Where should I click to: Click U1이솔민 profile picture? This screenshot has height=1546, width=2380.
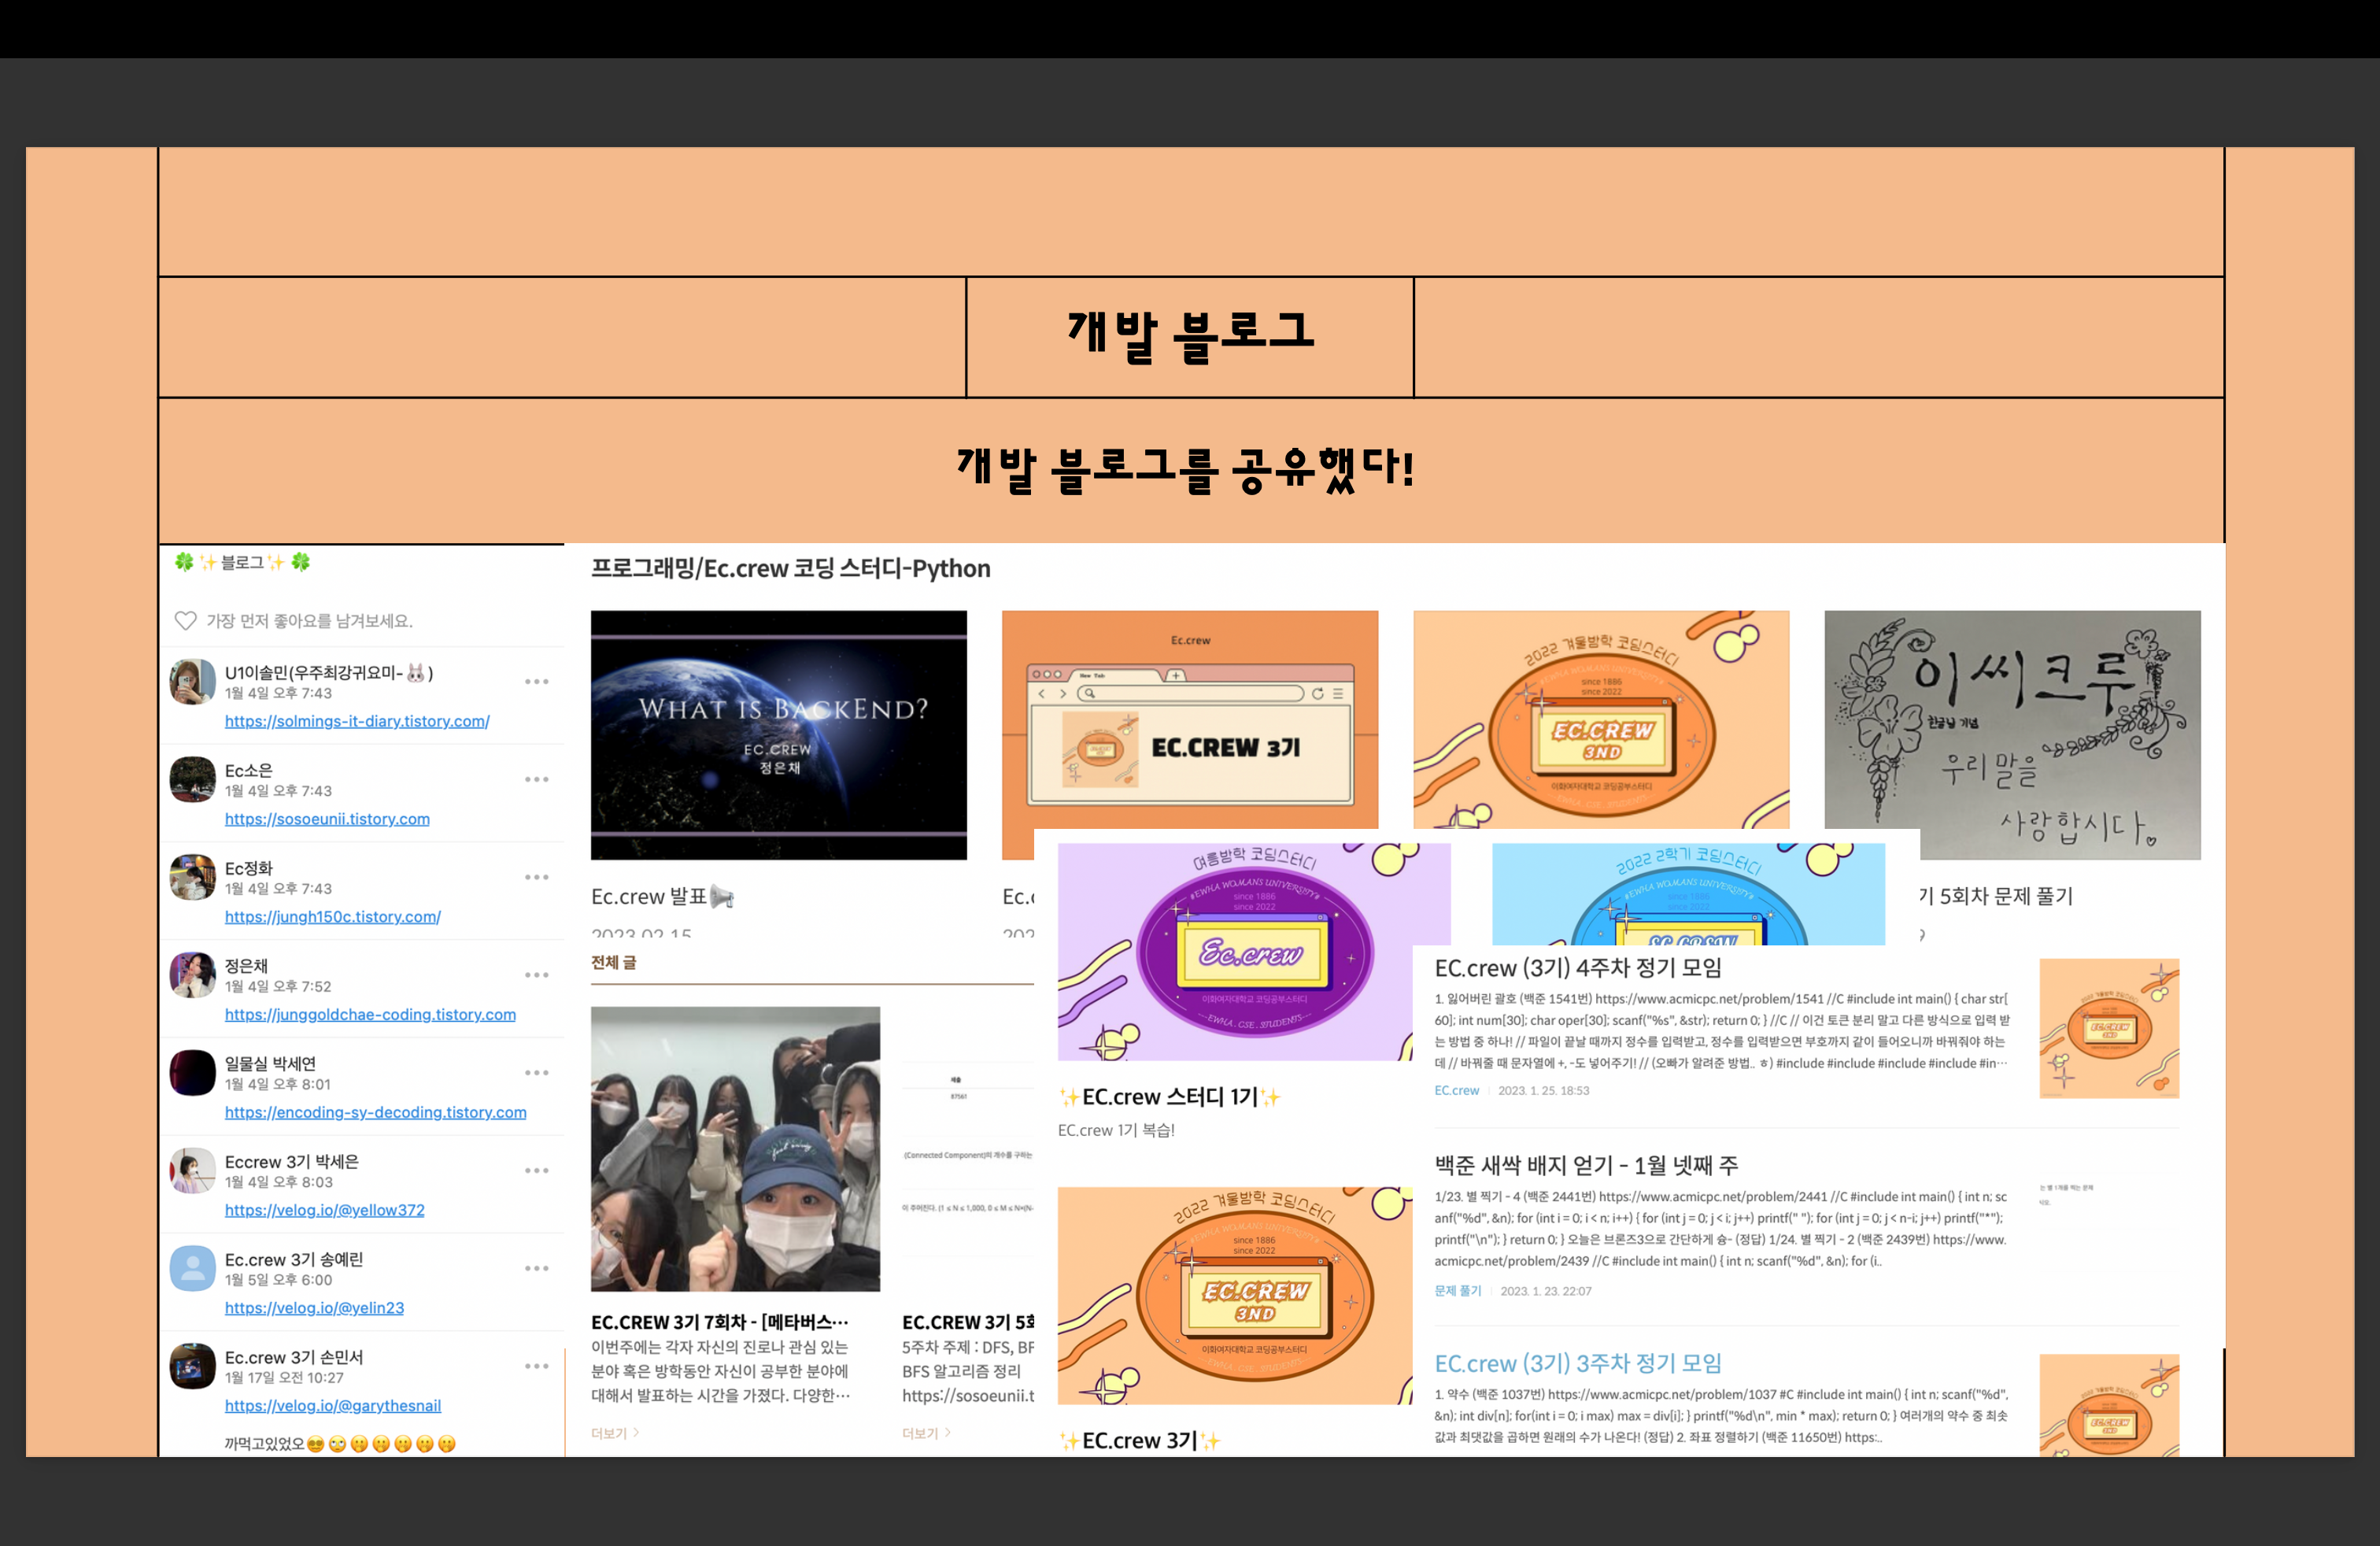[x=192, y=682]
